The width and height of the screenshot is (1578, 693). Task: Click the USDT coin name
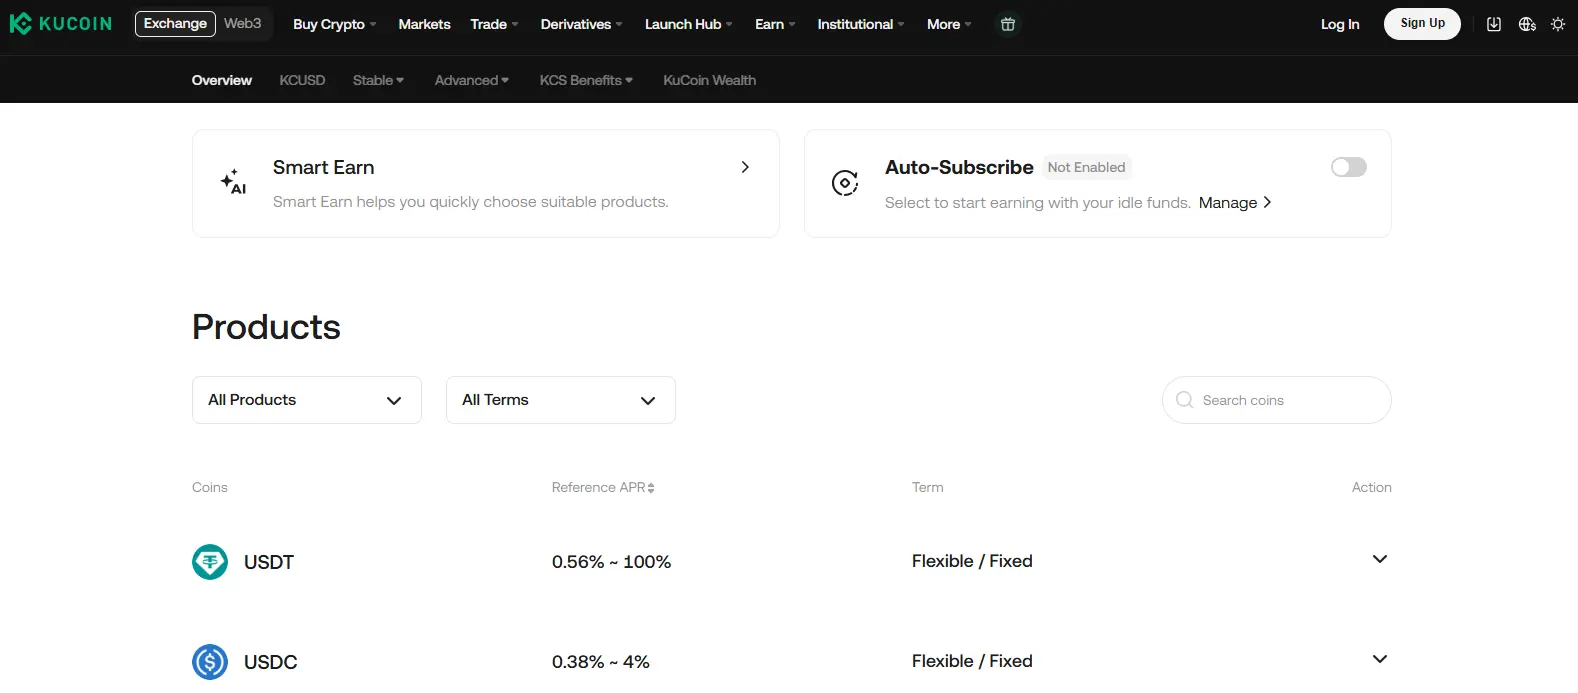pos(269,562)
